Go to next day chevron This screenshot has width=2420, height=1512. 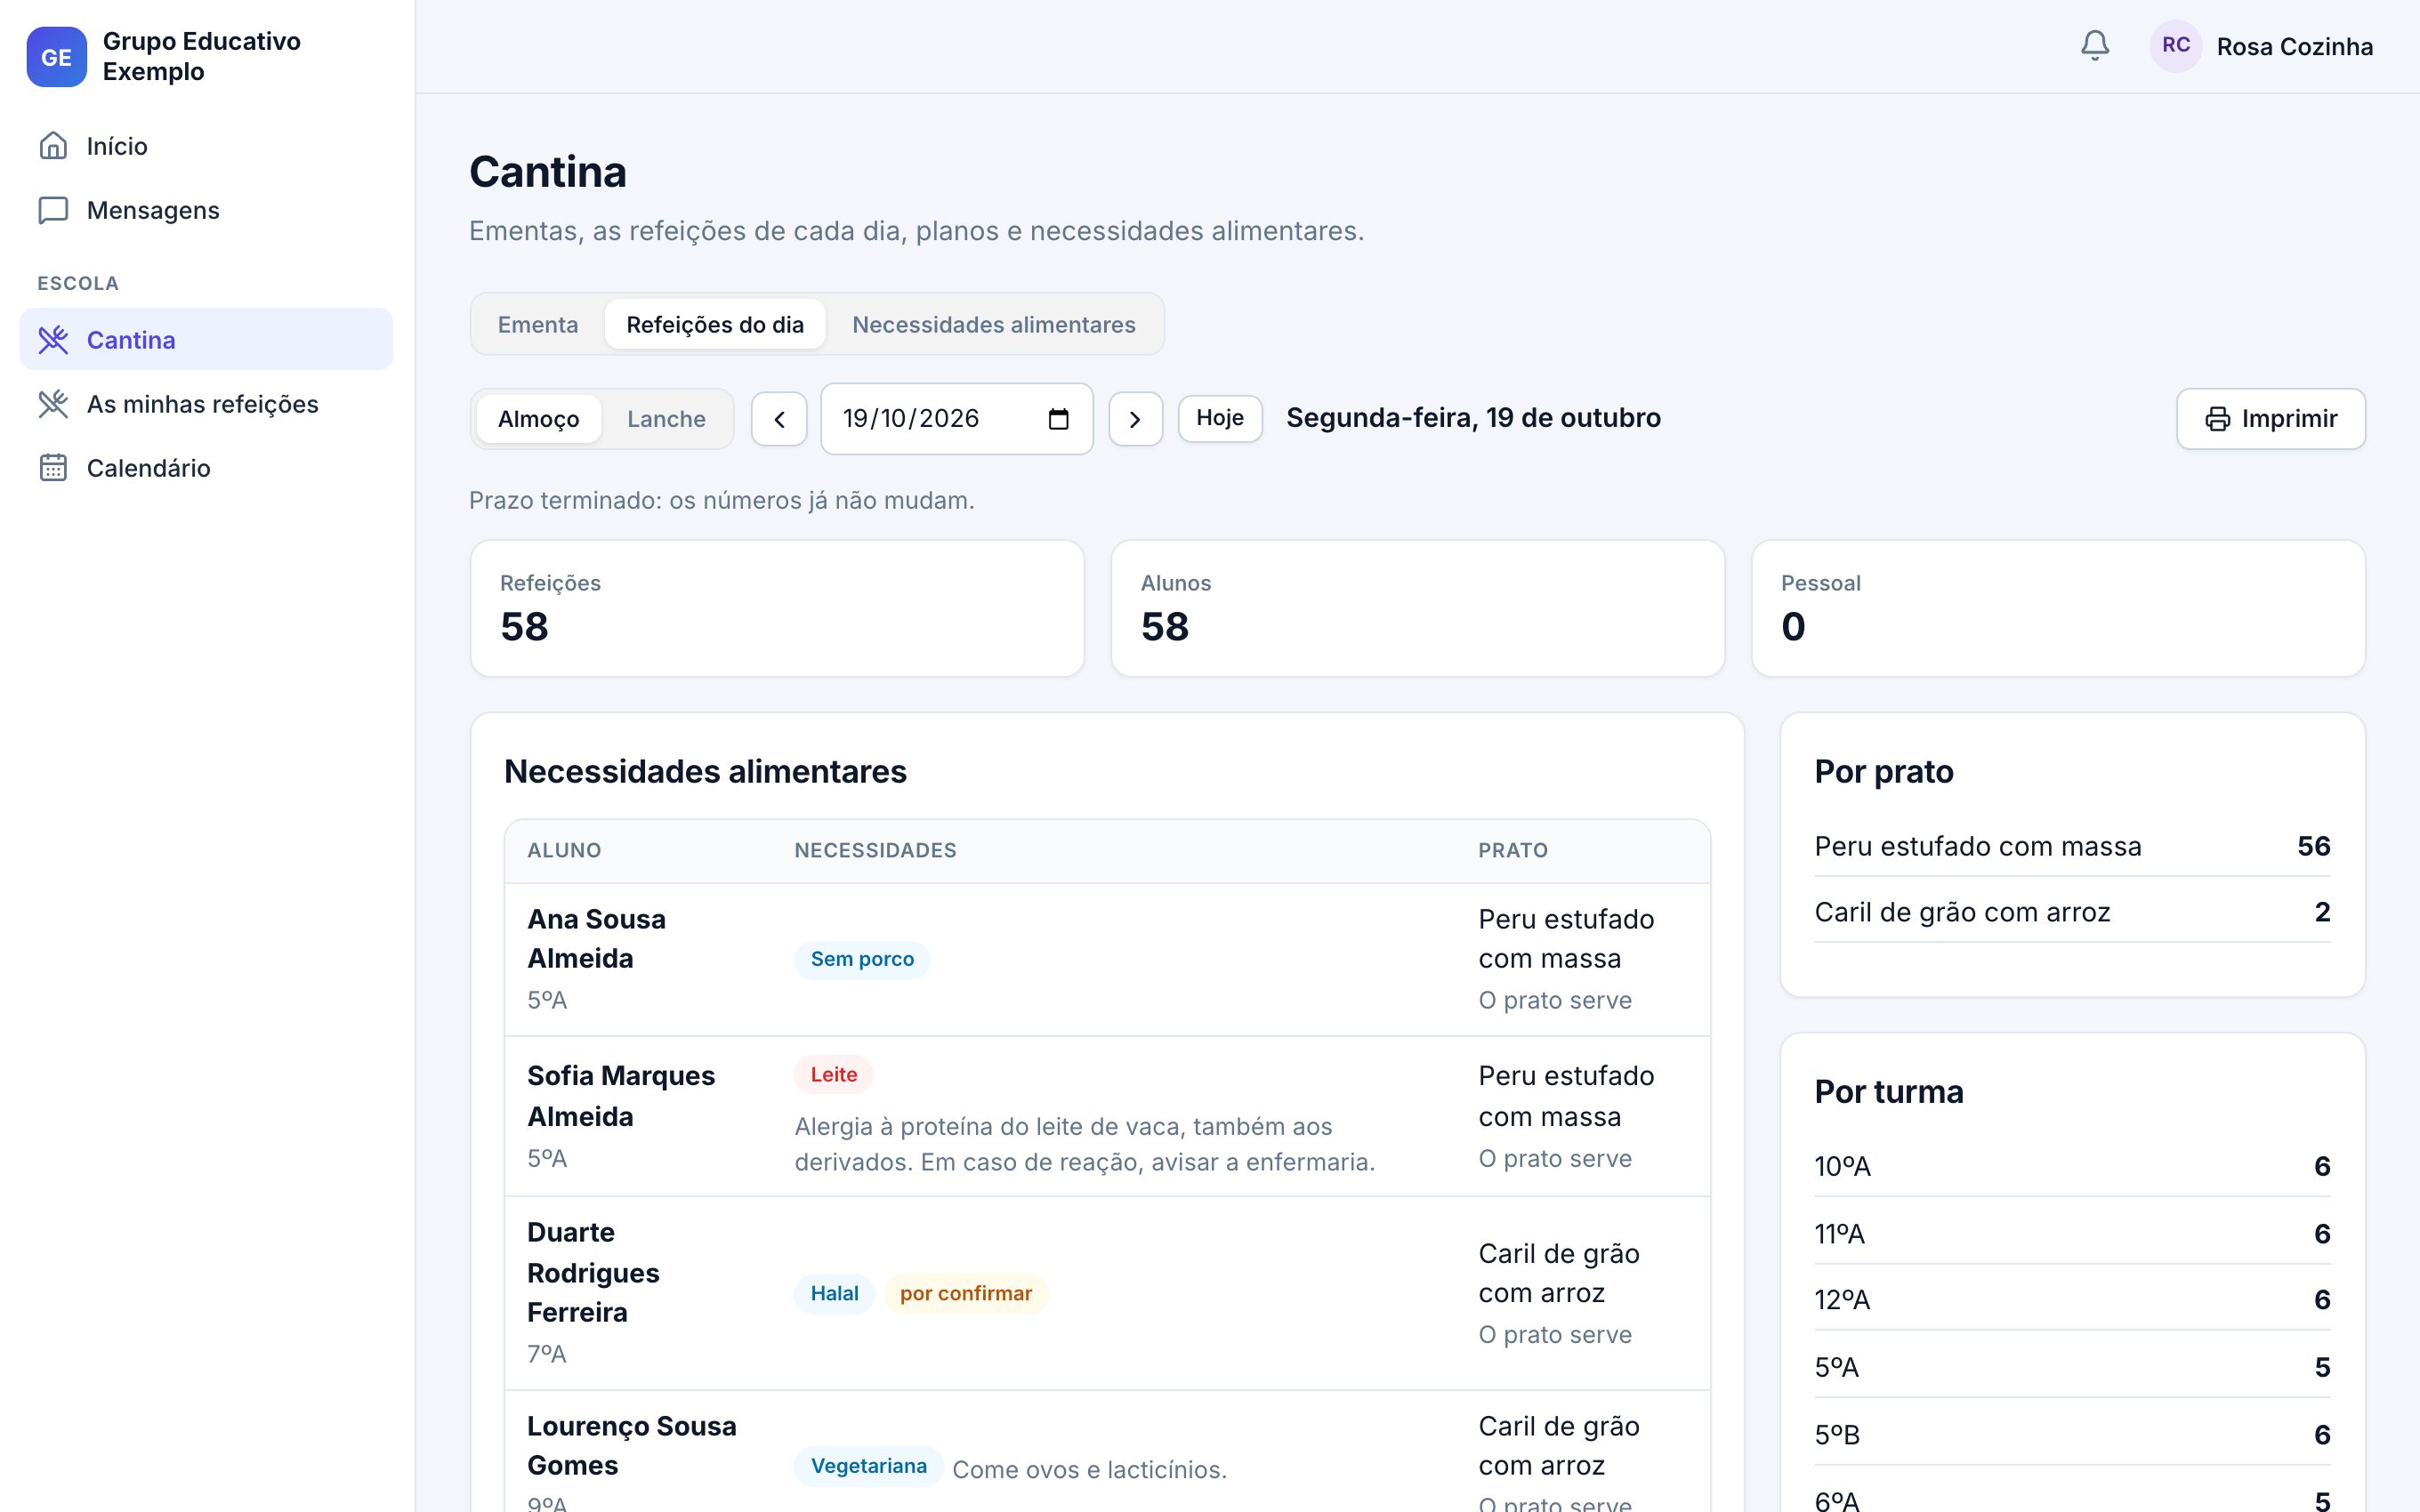(1135, 419)
